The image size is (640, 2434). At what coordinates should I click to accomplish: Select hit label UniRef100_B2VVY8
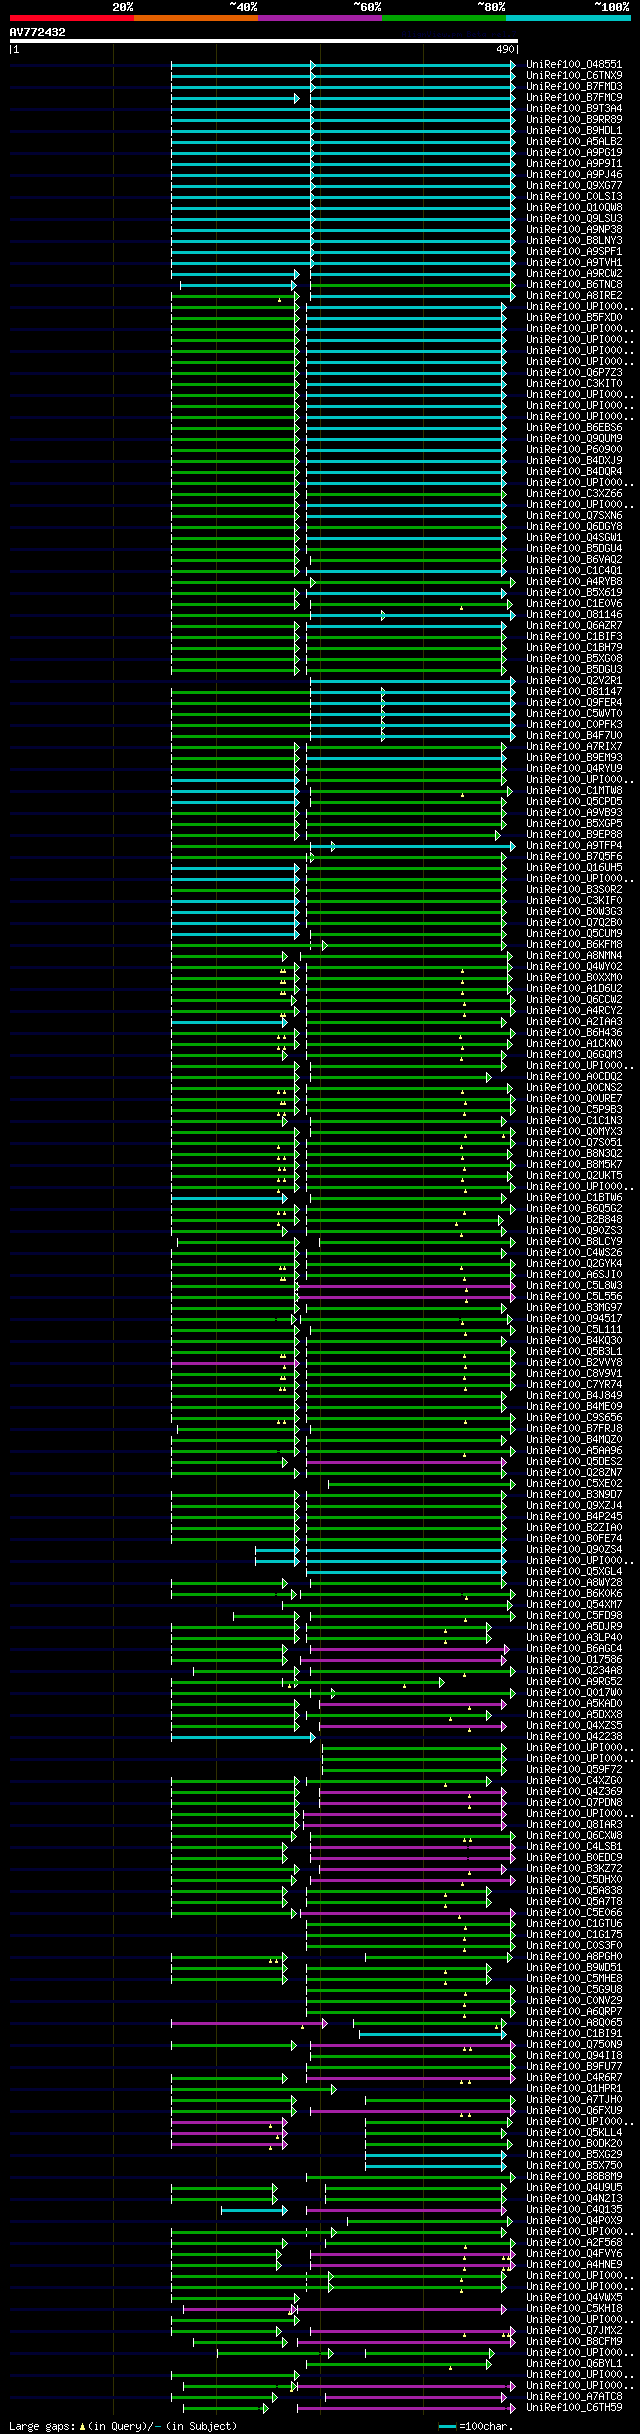(574, 1362)
